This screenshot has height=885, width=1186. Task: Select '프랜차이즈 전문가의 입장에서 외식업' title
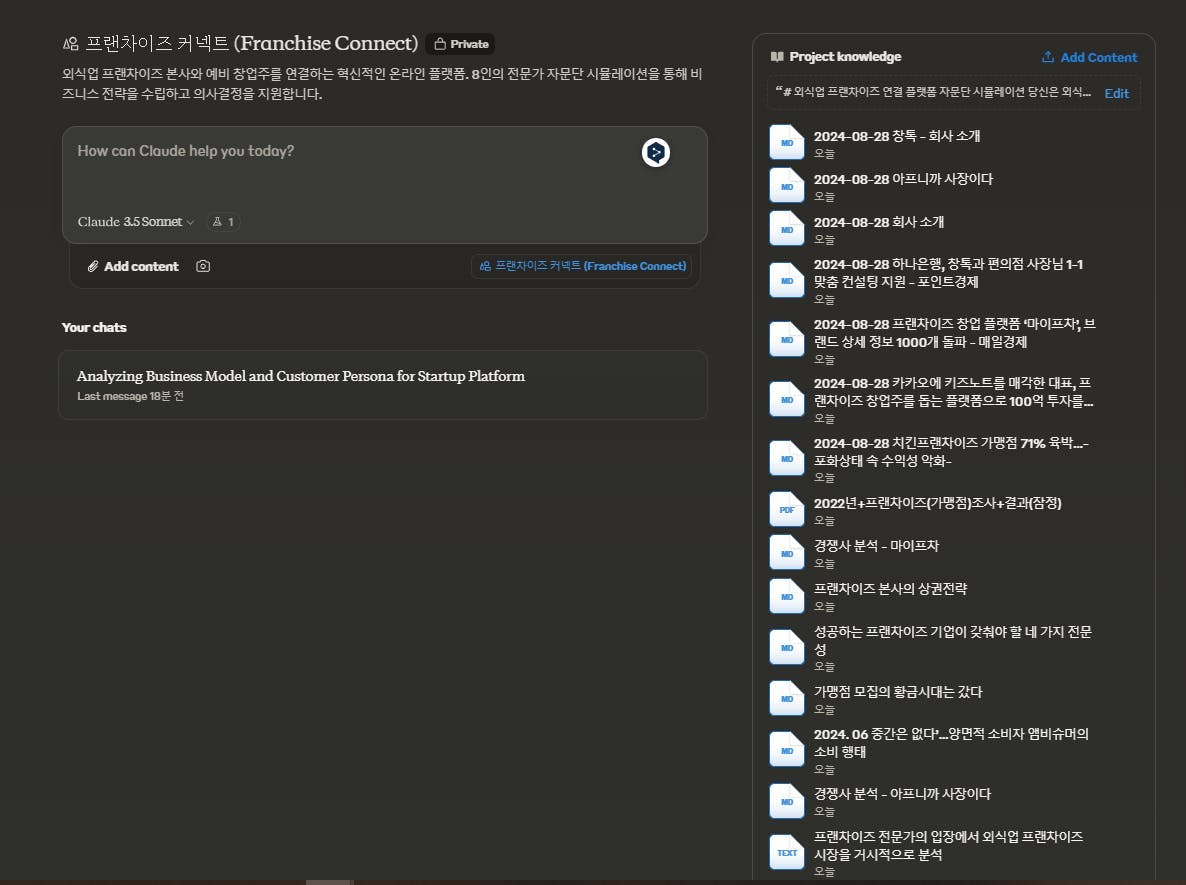click(x=948, y=846)
